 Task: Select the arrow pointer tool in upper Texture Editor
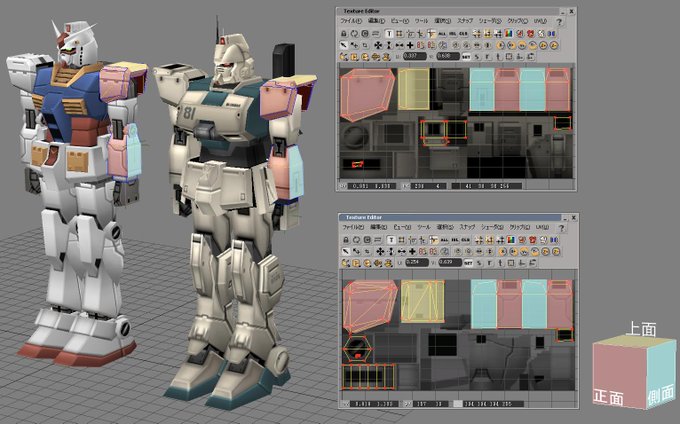point(344,45)
